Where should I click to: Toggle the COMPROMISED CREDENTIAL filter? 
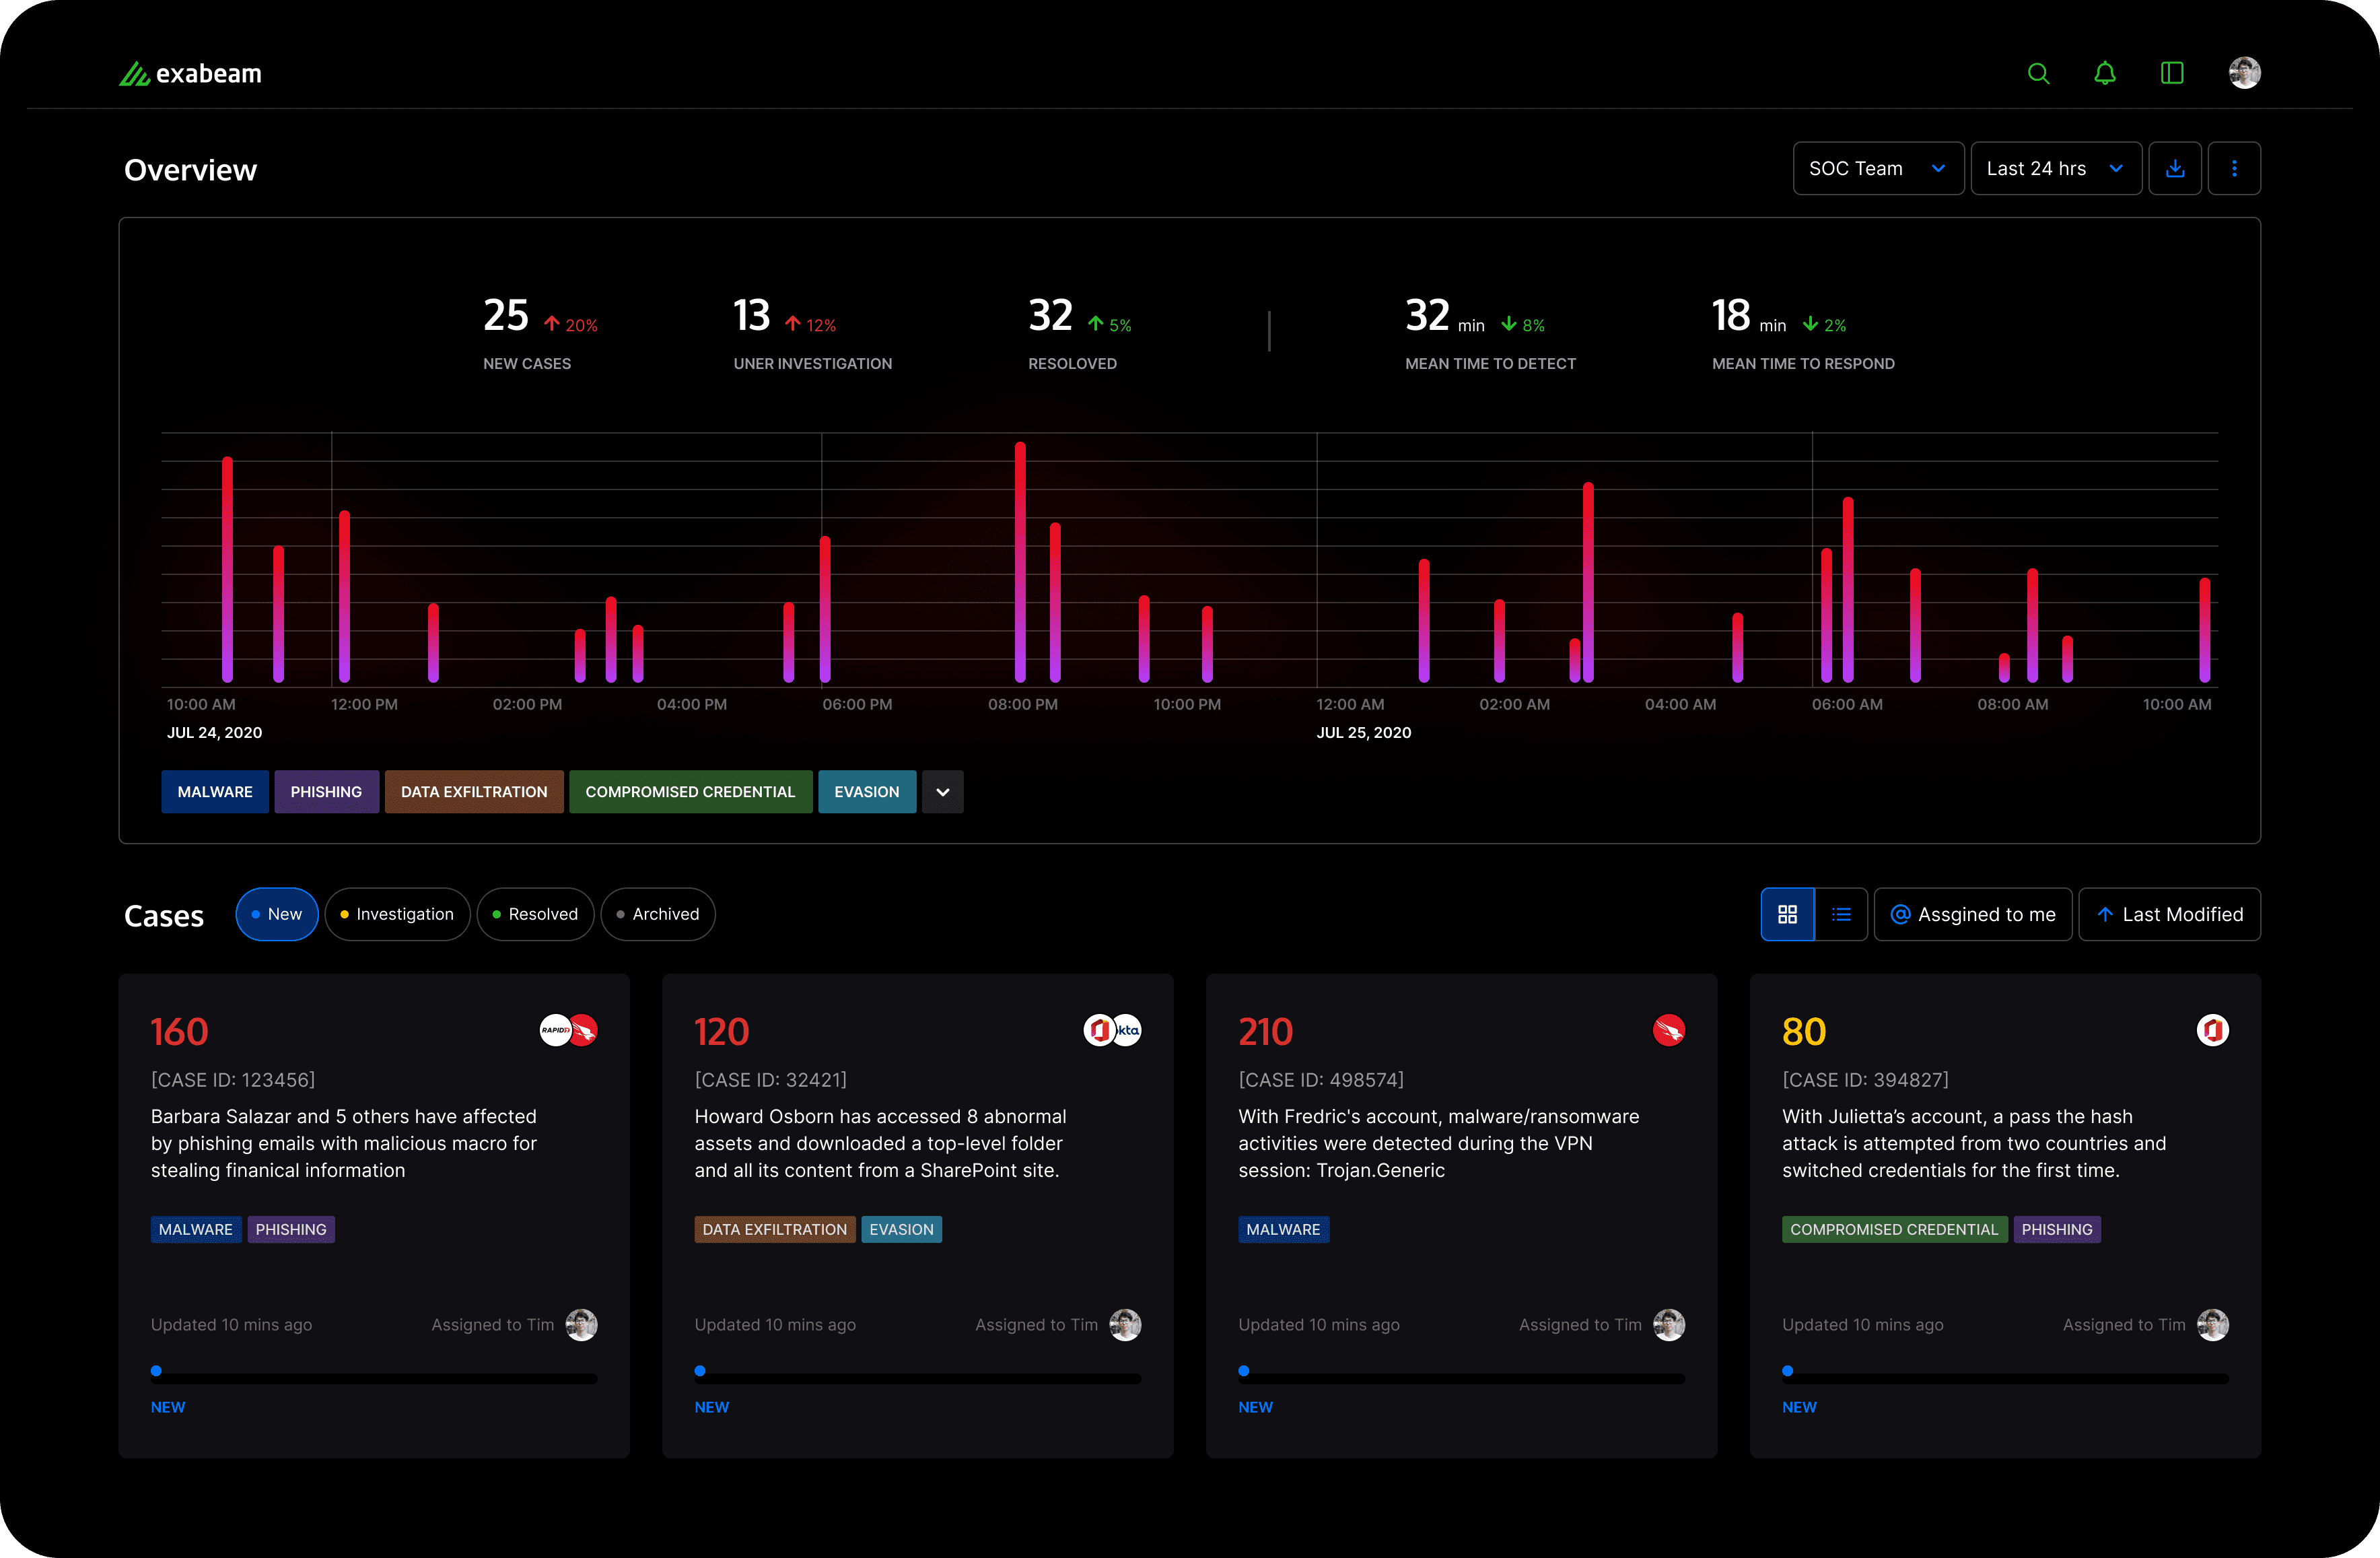pos(690,792)
